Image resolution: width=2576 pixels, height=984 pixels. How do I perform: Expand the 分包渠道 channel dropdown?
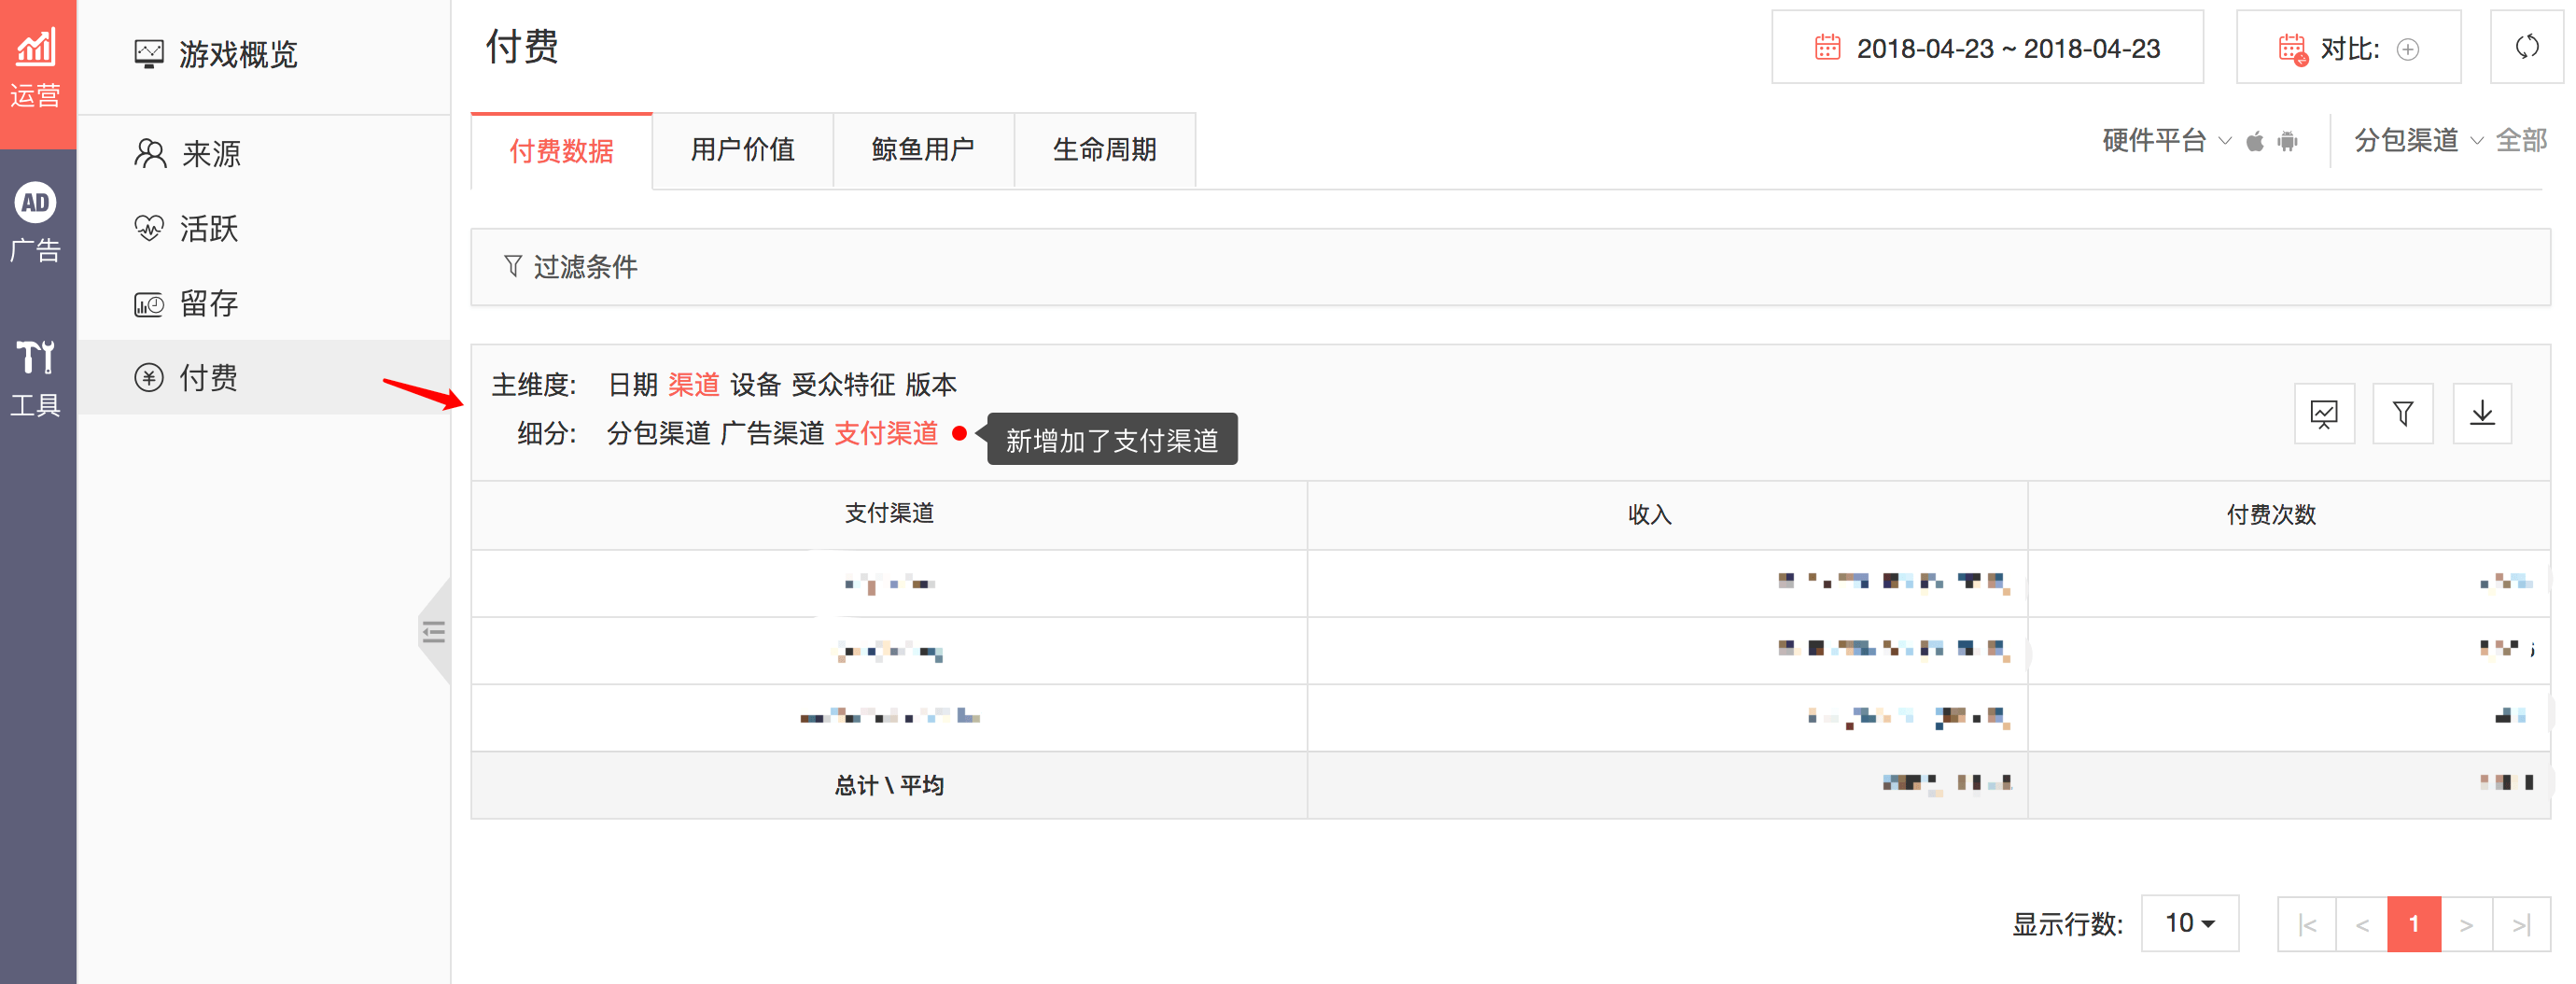coord(2418,141)
